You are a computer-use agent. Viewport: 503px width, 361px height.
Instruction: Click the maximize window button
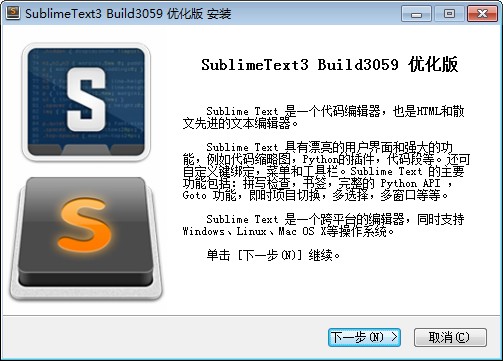coord(449,14)
